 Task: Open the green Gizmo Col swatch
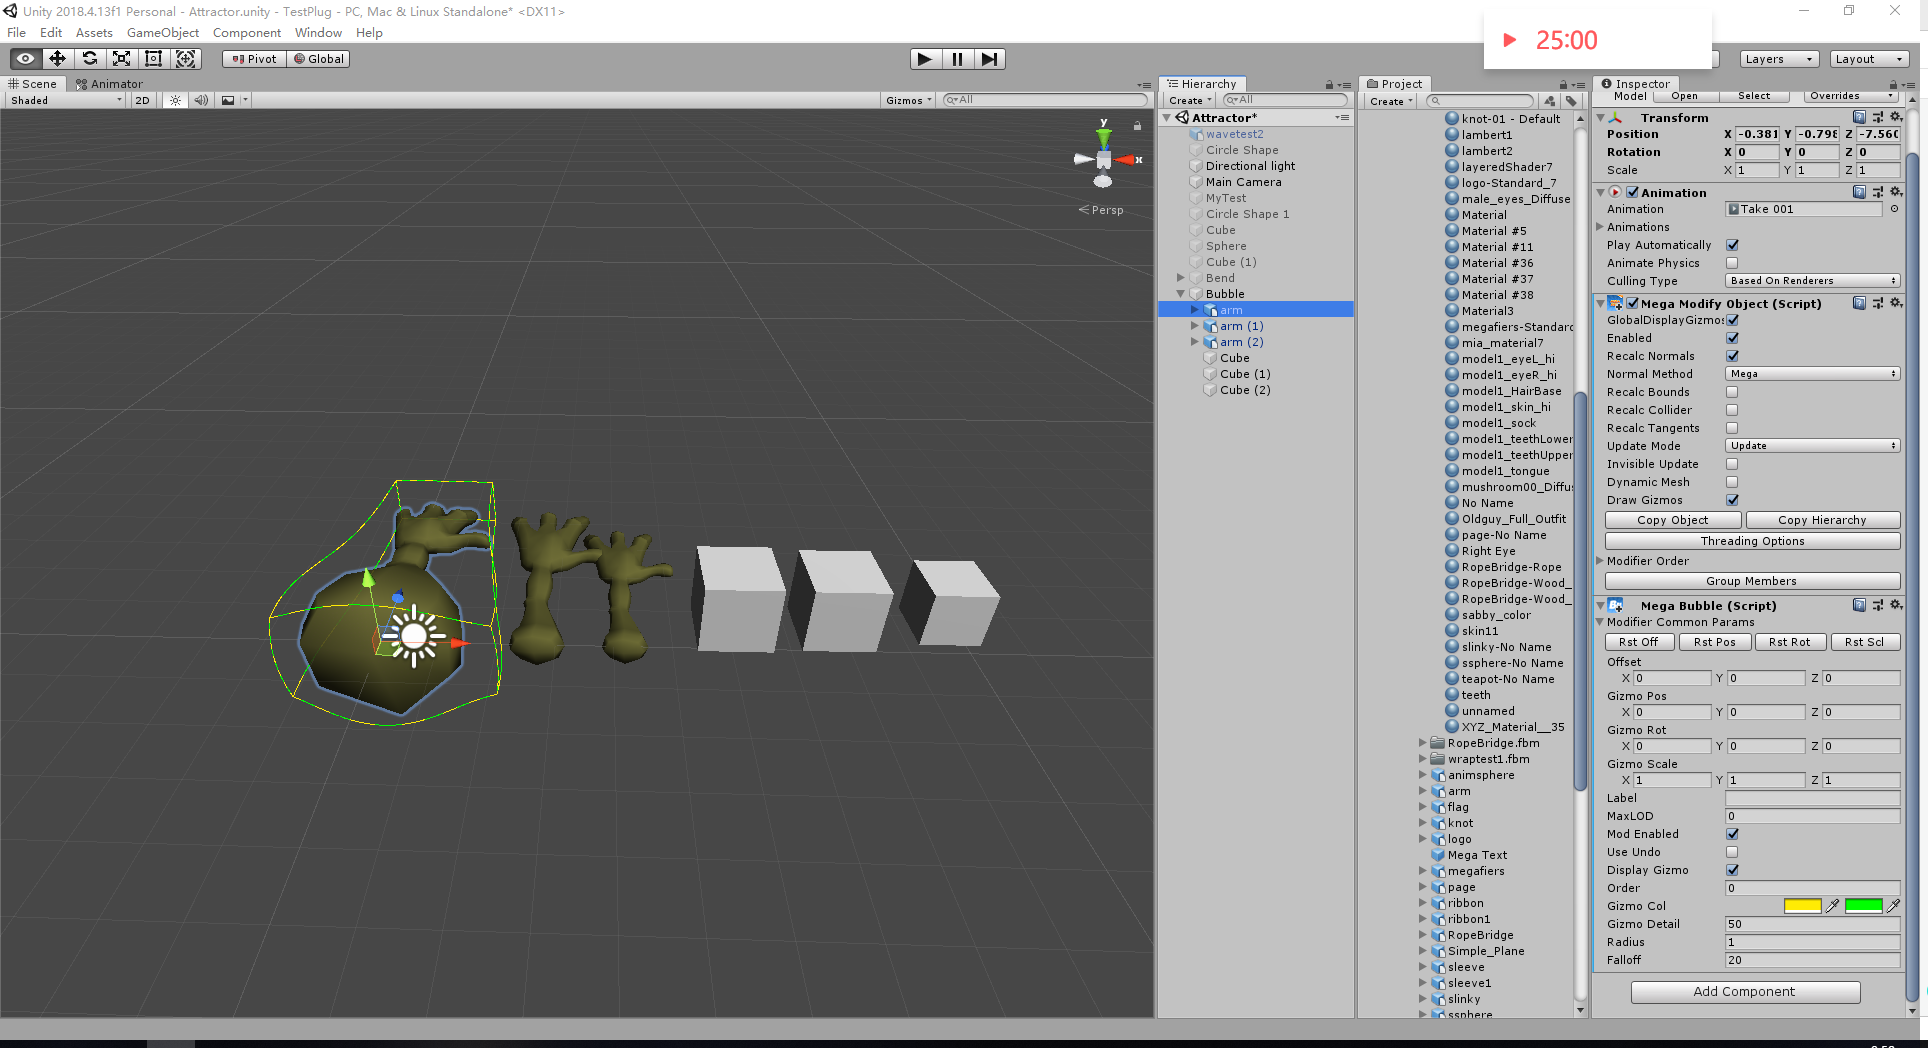[x=1863, y=906]
